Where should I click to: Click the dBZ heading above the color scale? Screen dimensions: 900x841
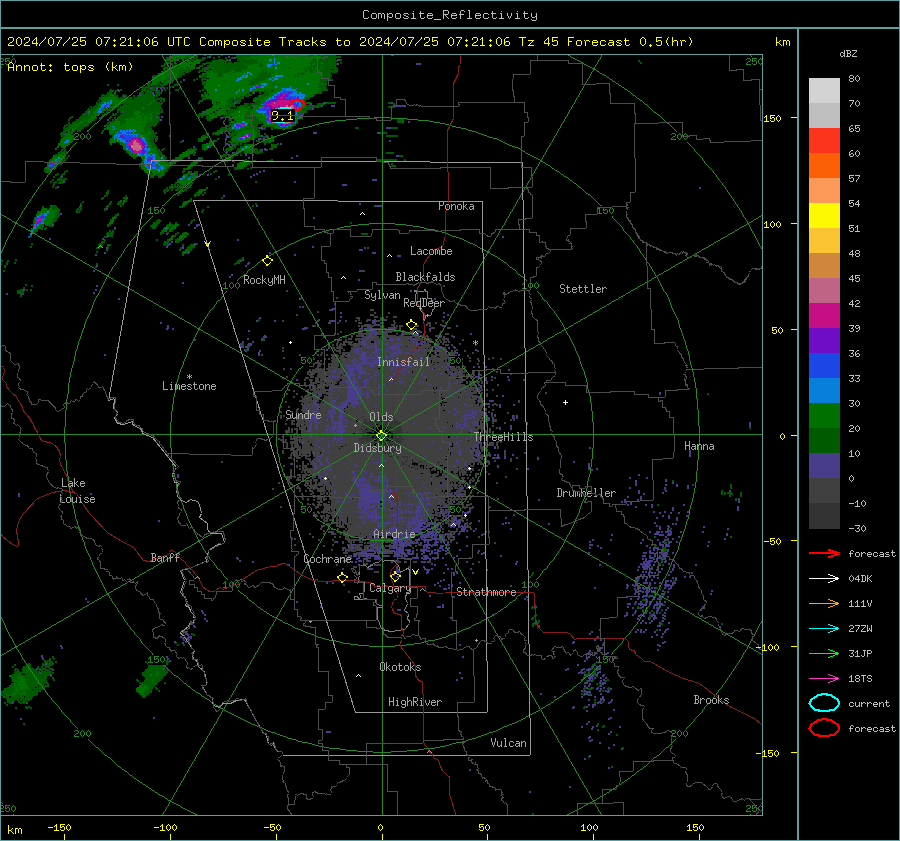(x=848, y=53)
